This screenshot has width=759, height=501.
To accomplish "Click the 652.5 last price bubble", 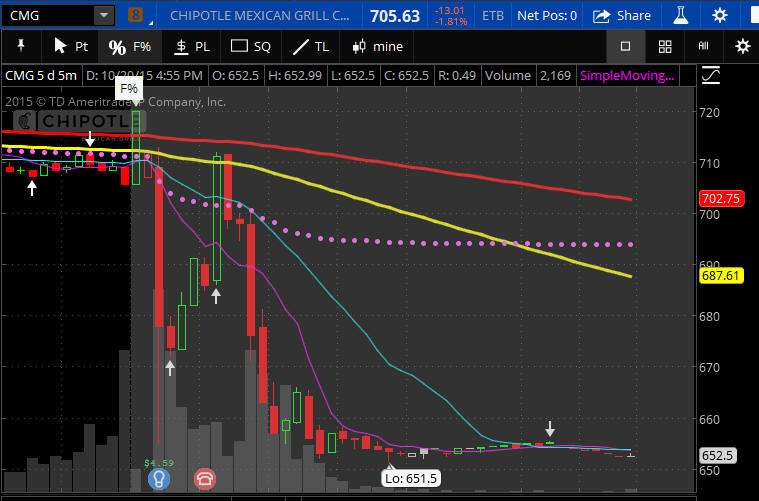I will click(717, 455).
